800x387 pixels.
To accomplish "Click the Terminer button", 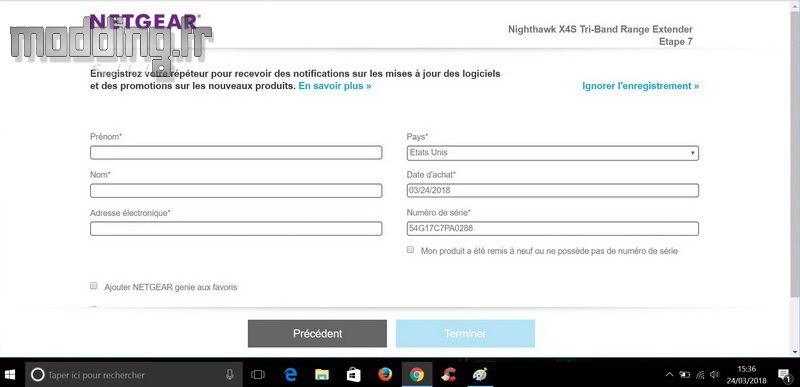I will pos(465,333).
